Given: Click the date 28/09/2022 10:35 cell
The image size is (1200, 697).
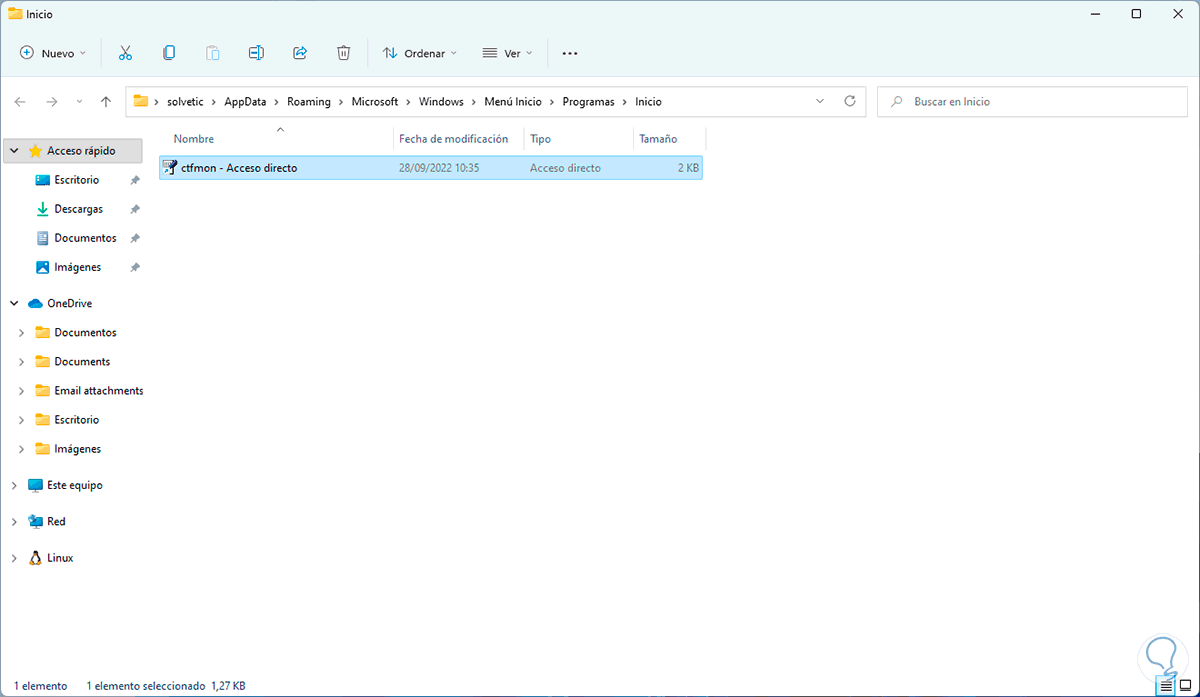Looking at the screenshot, I should 439,168.
